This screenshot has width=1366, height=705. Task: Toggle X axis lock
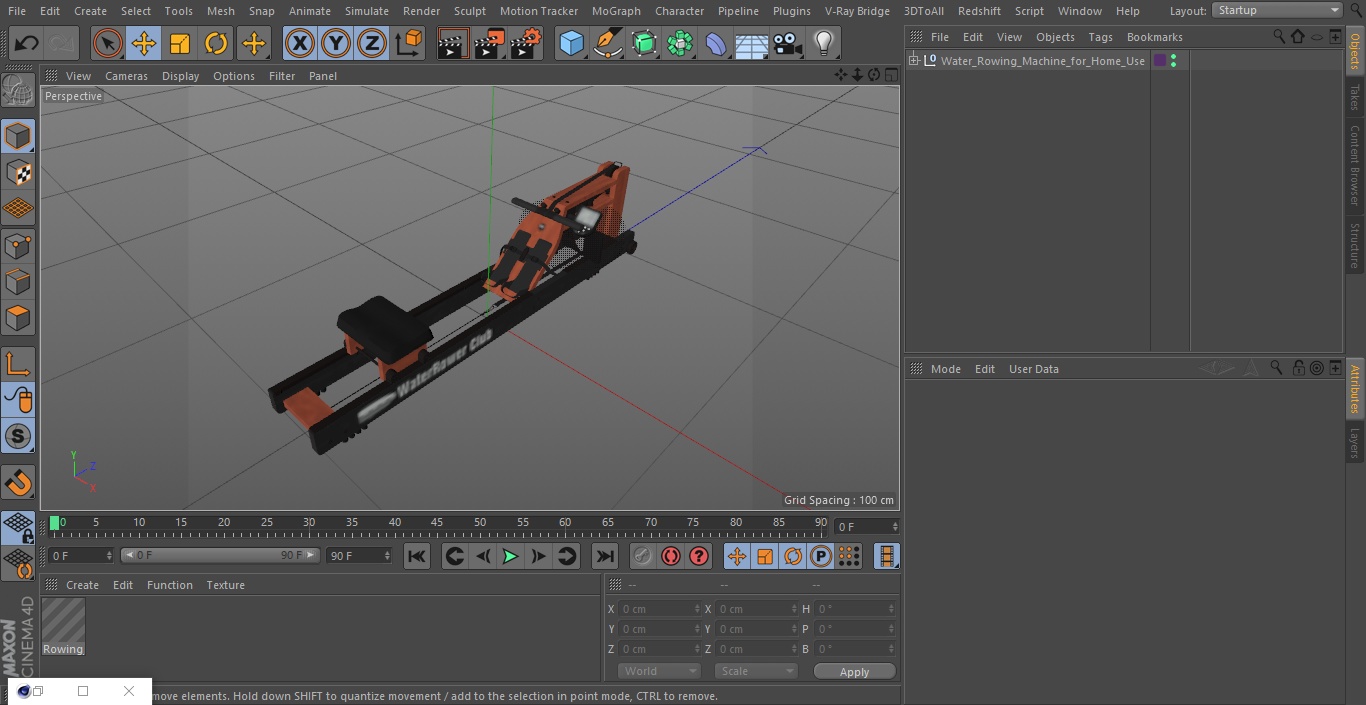coord(300,43)
